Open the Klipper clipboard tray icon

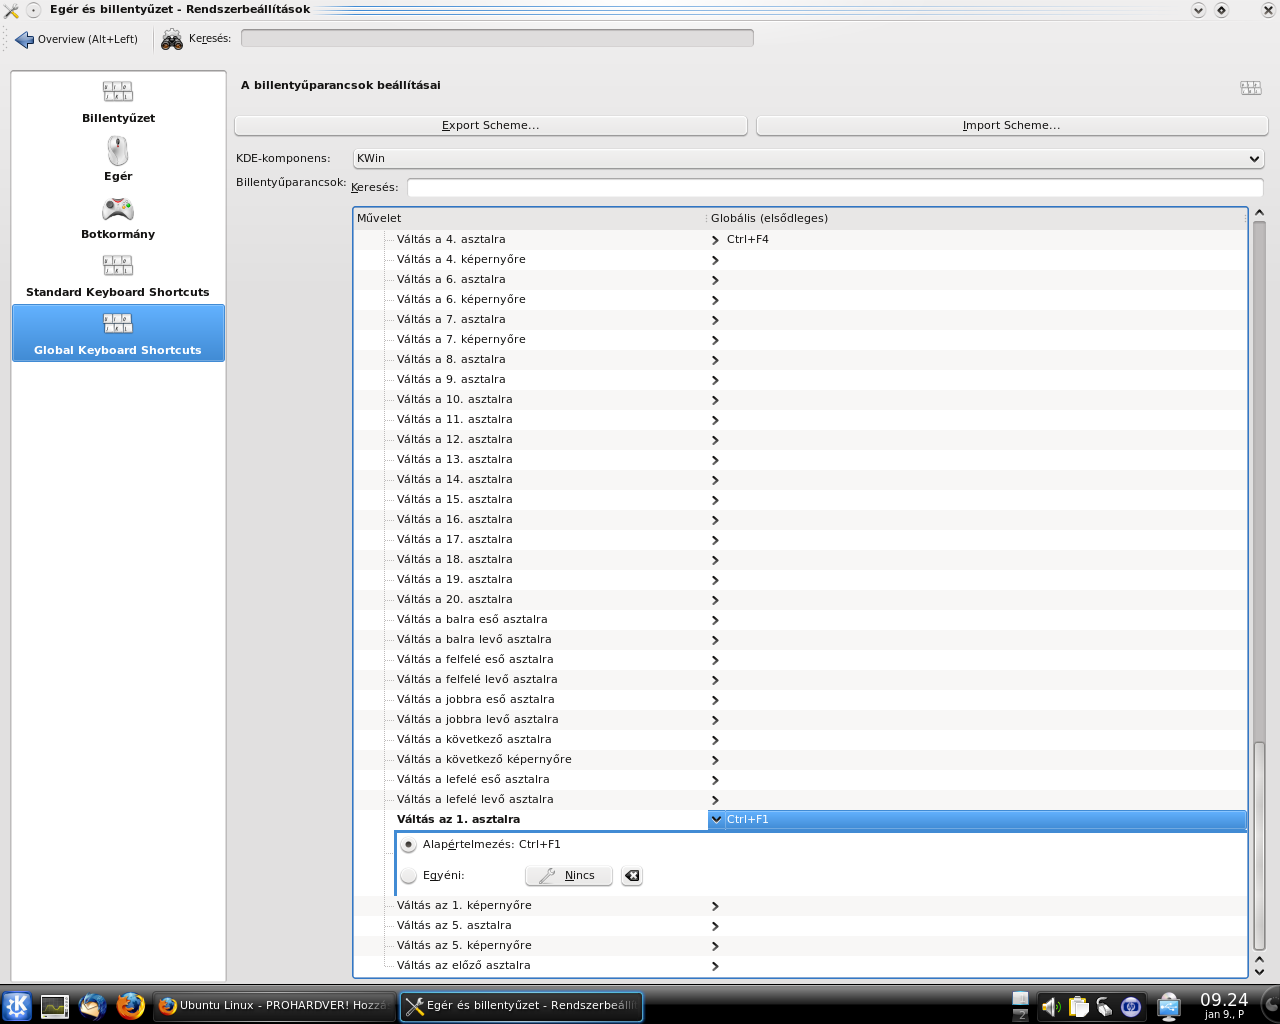click(x=1078, y=1007)
